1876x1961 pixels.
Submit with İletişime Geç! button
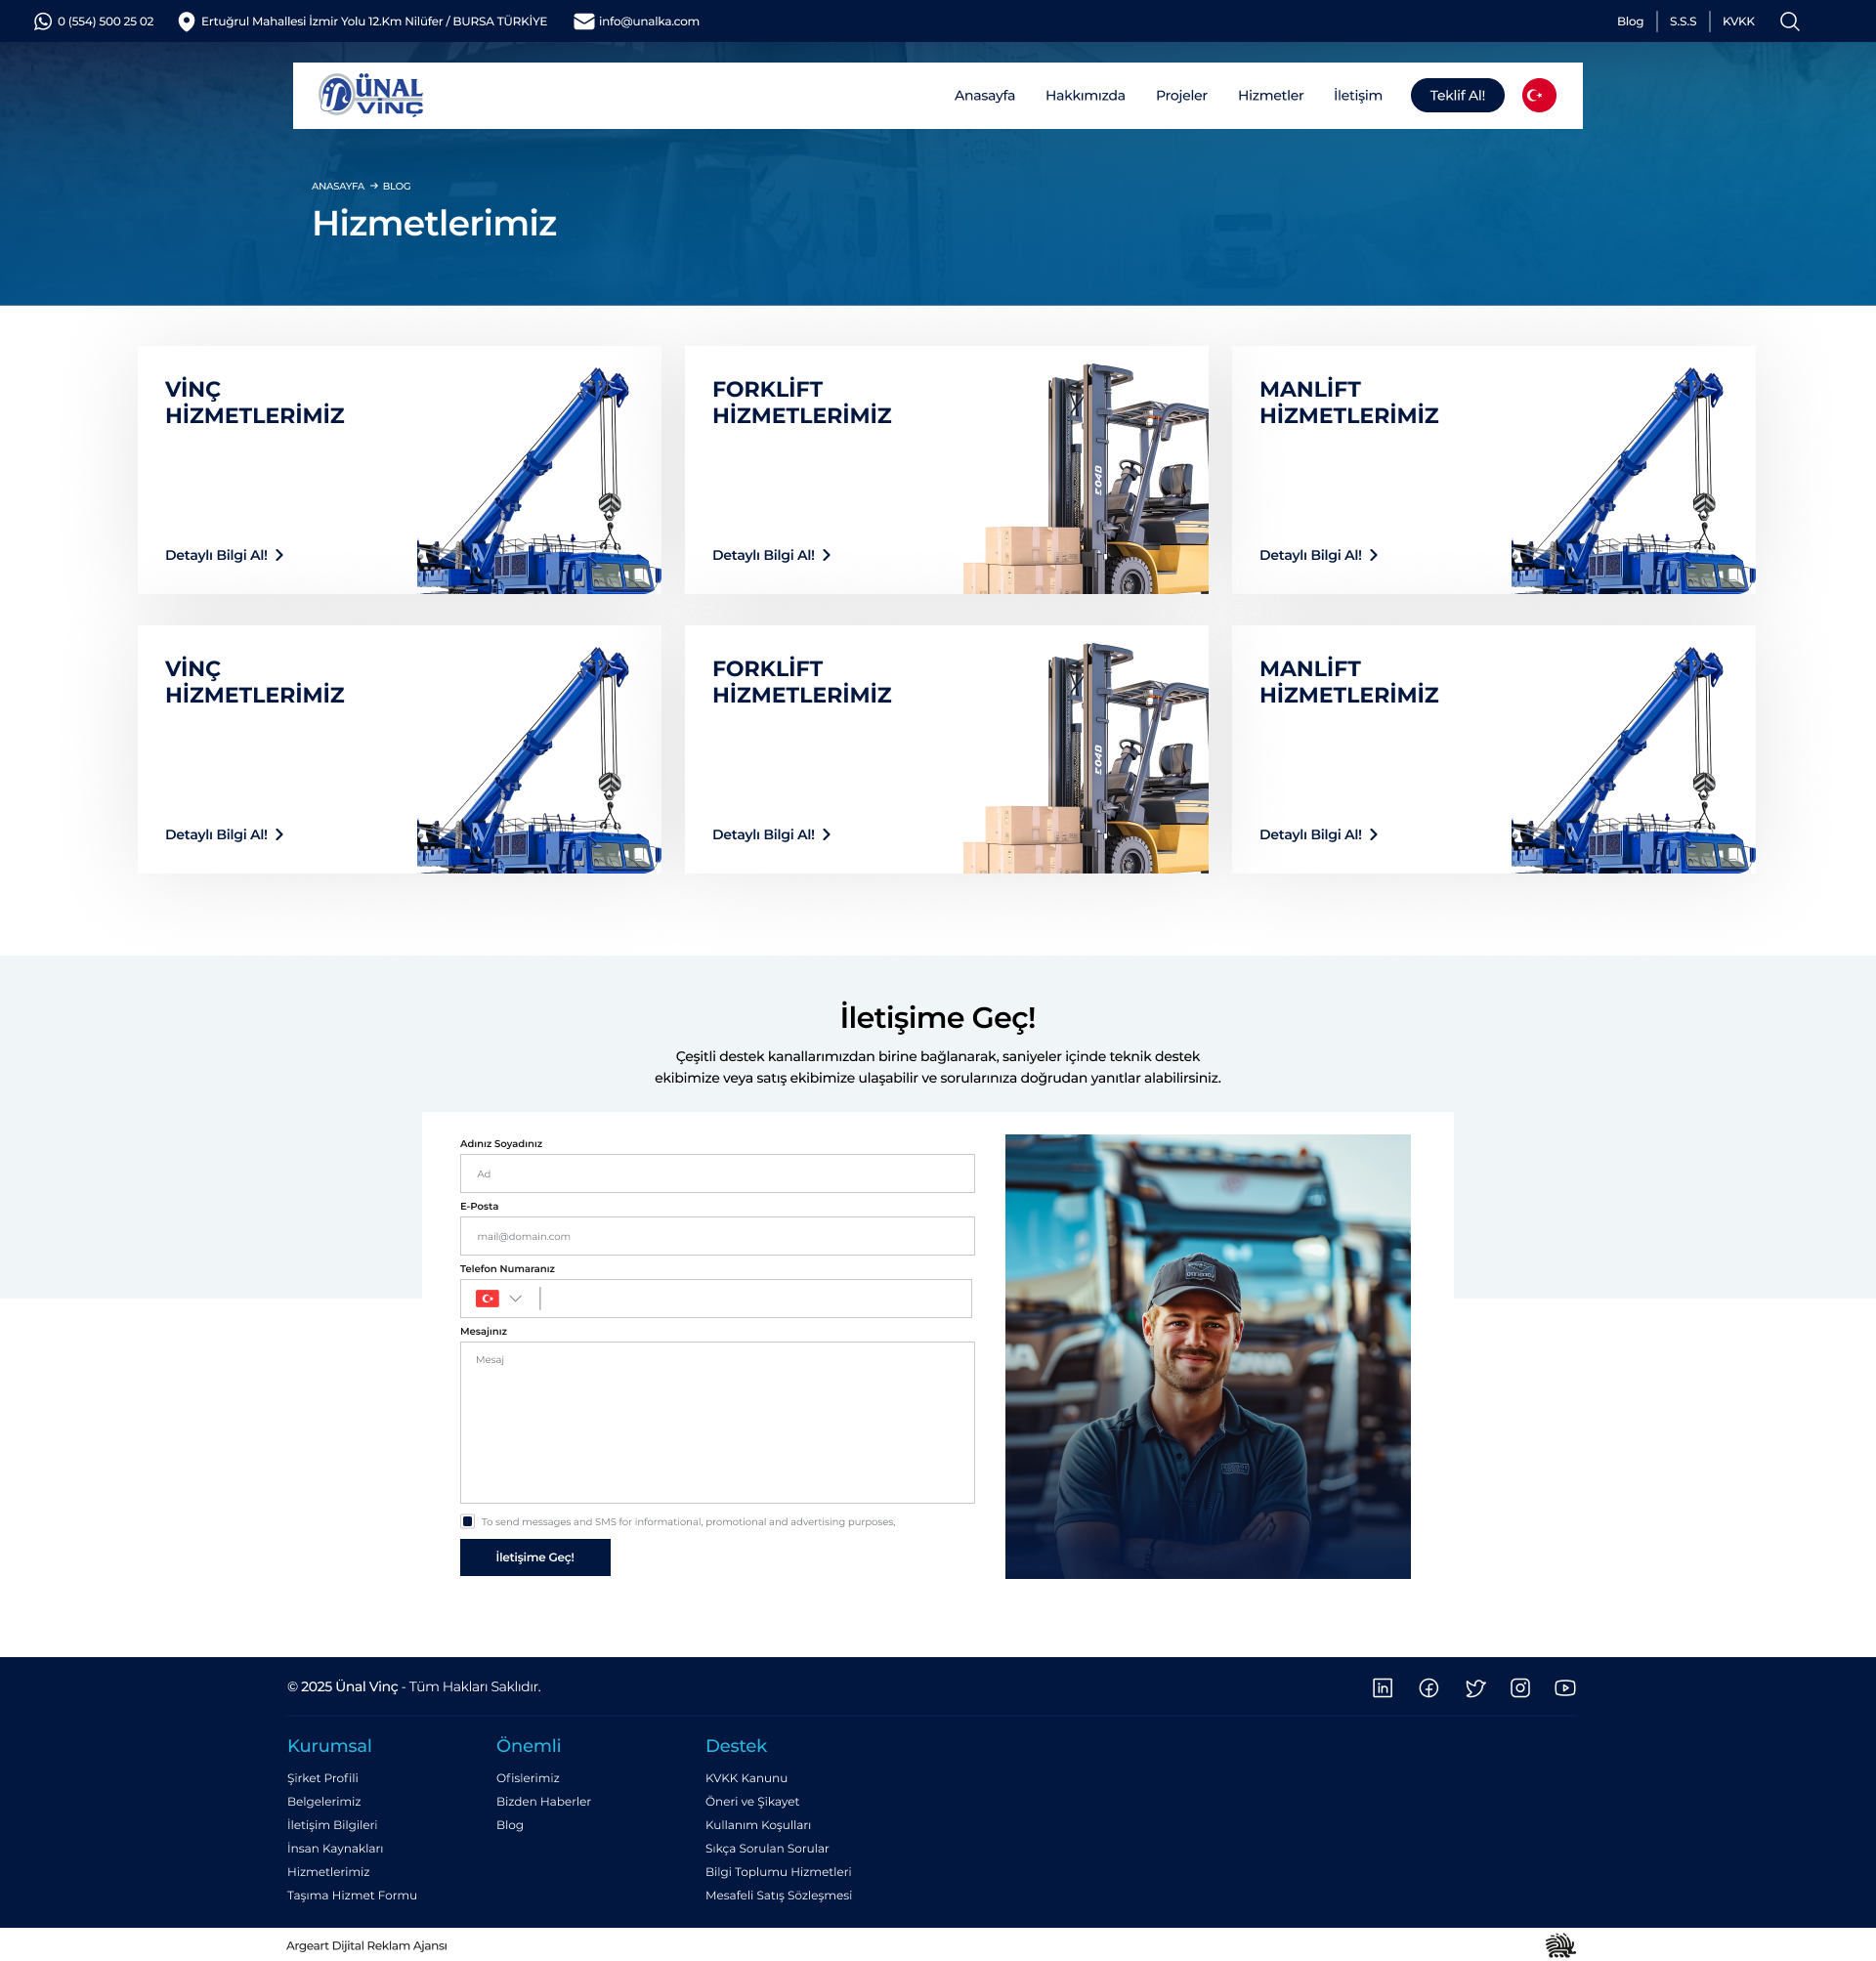pos(535,1557)
